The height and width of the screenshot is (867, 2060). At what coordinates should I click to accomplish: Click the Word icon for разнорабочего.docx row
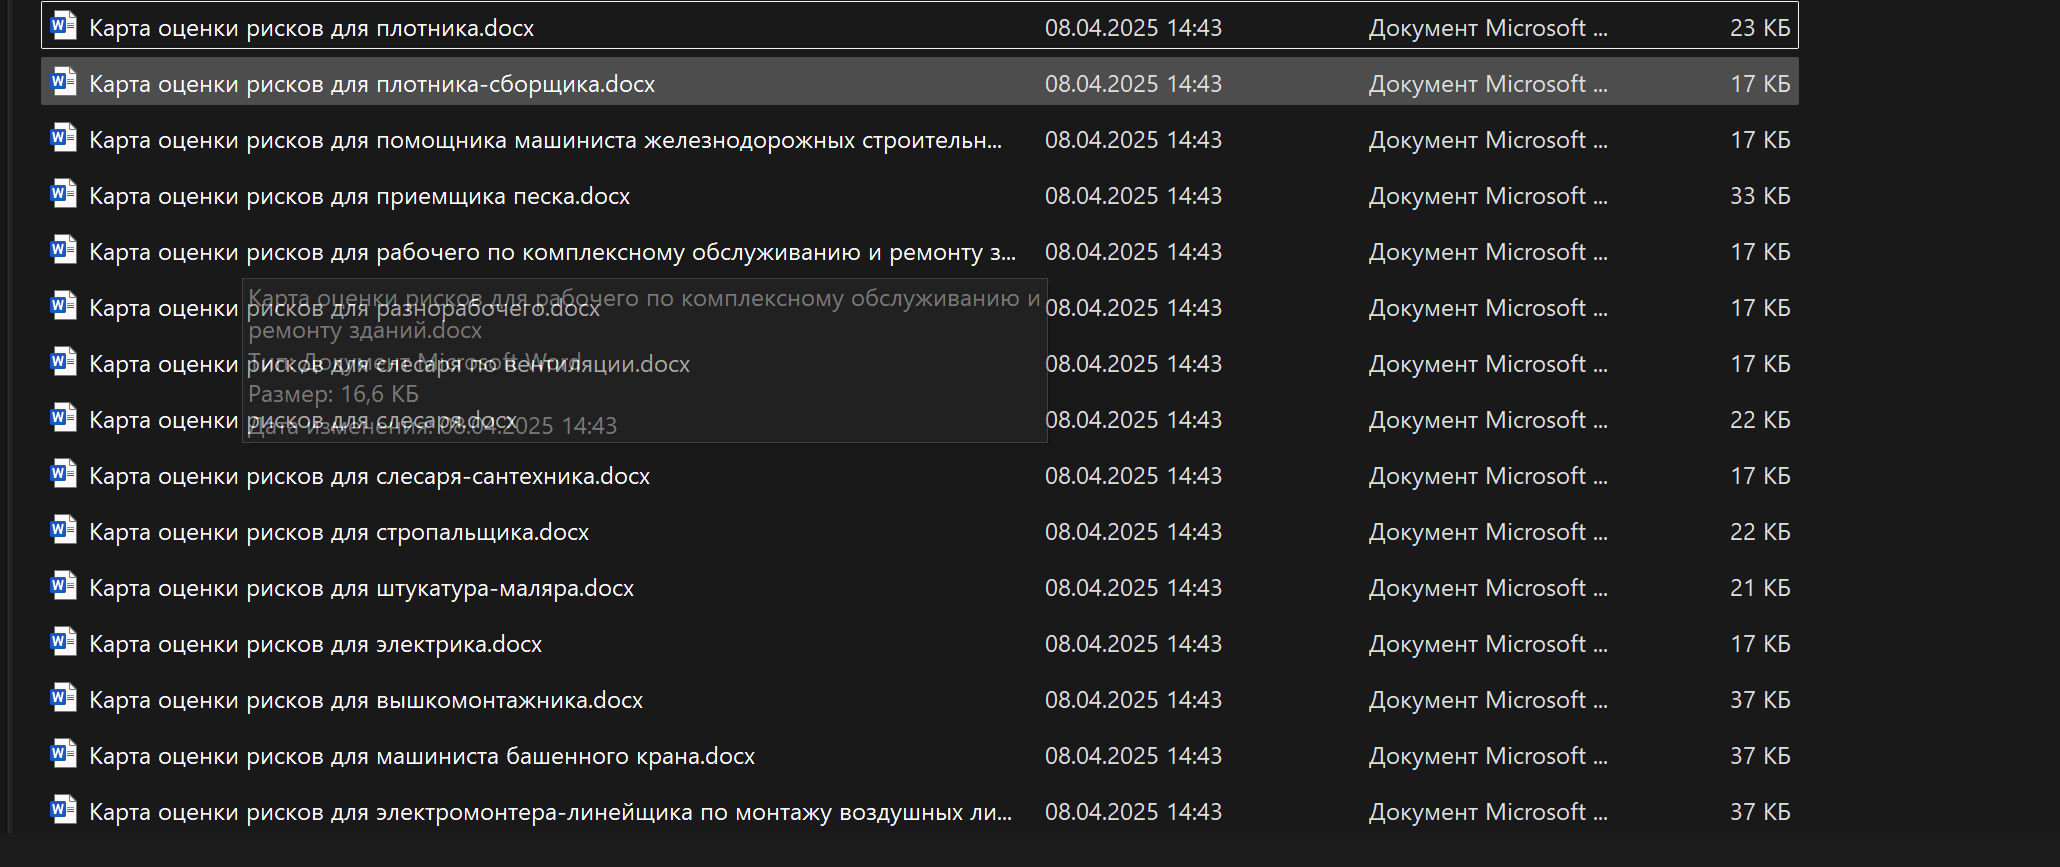(x=64, y=306)
